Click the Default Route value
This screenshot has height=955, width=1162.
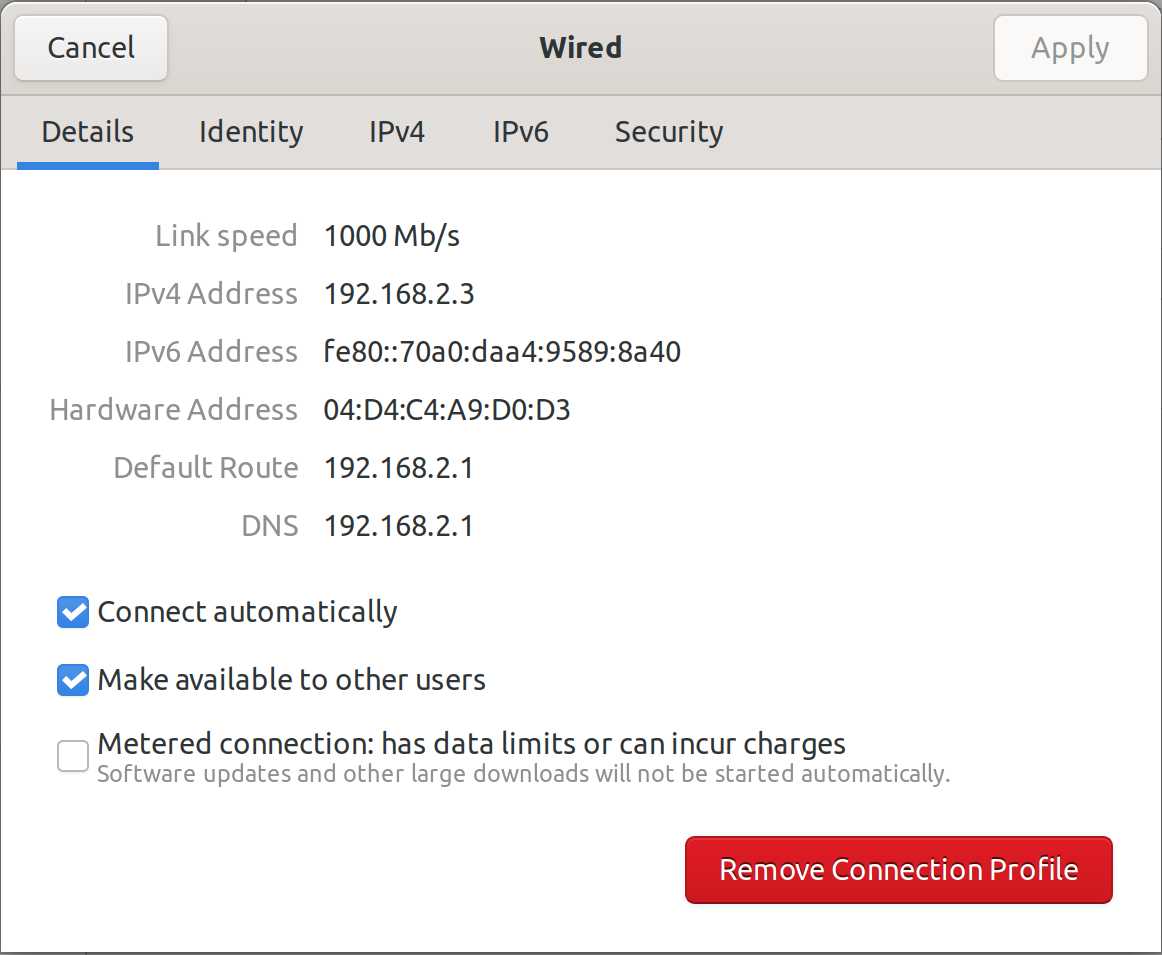click(398, 468)
